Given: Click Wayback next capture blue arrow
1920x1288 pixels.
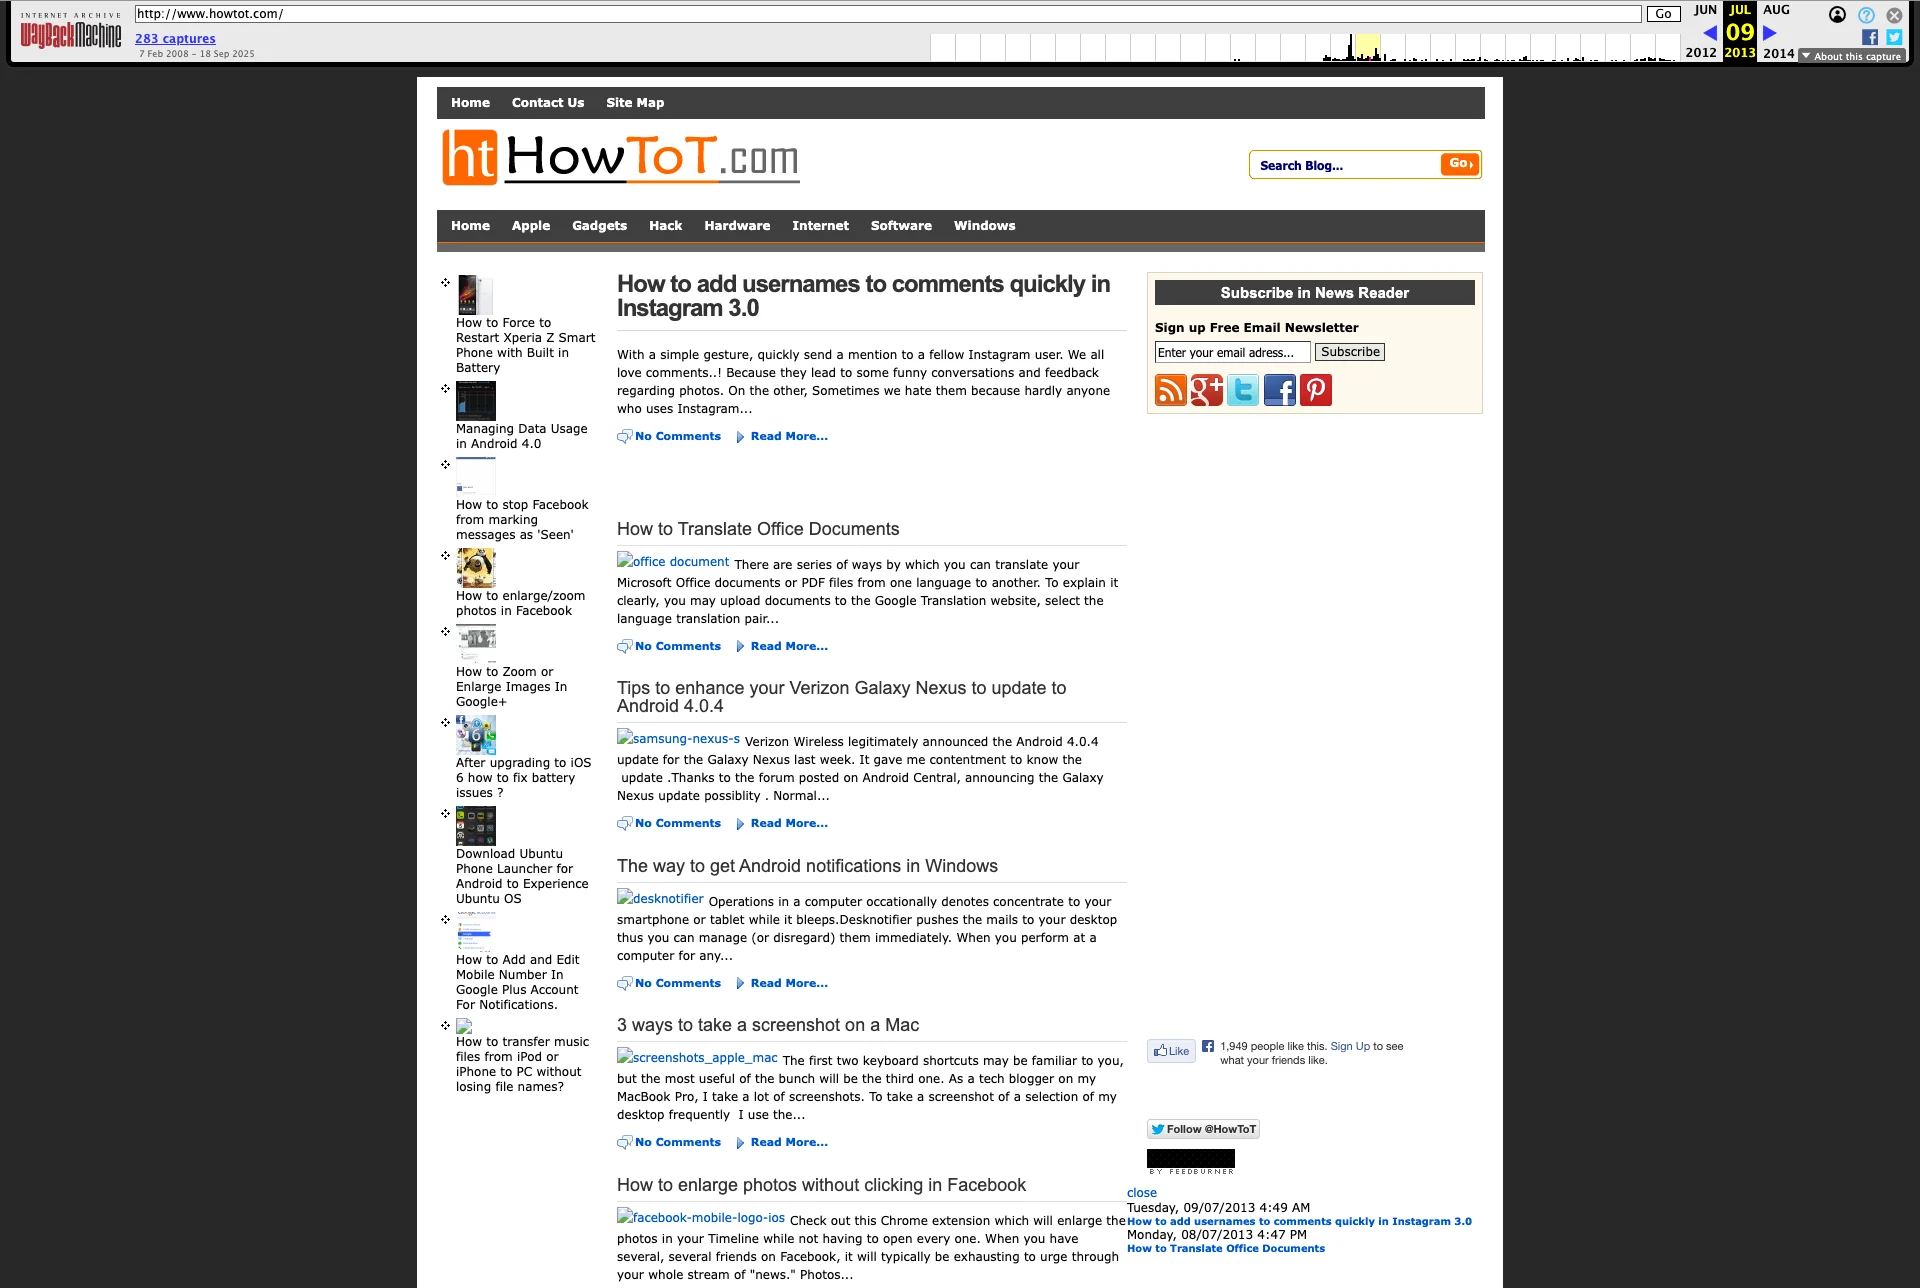Looking at the screenshot, I should coord(1770,33).
